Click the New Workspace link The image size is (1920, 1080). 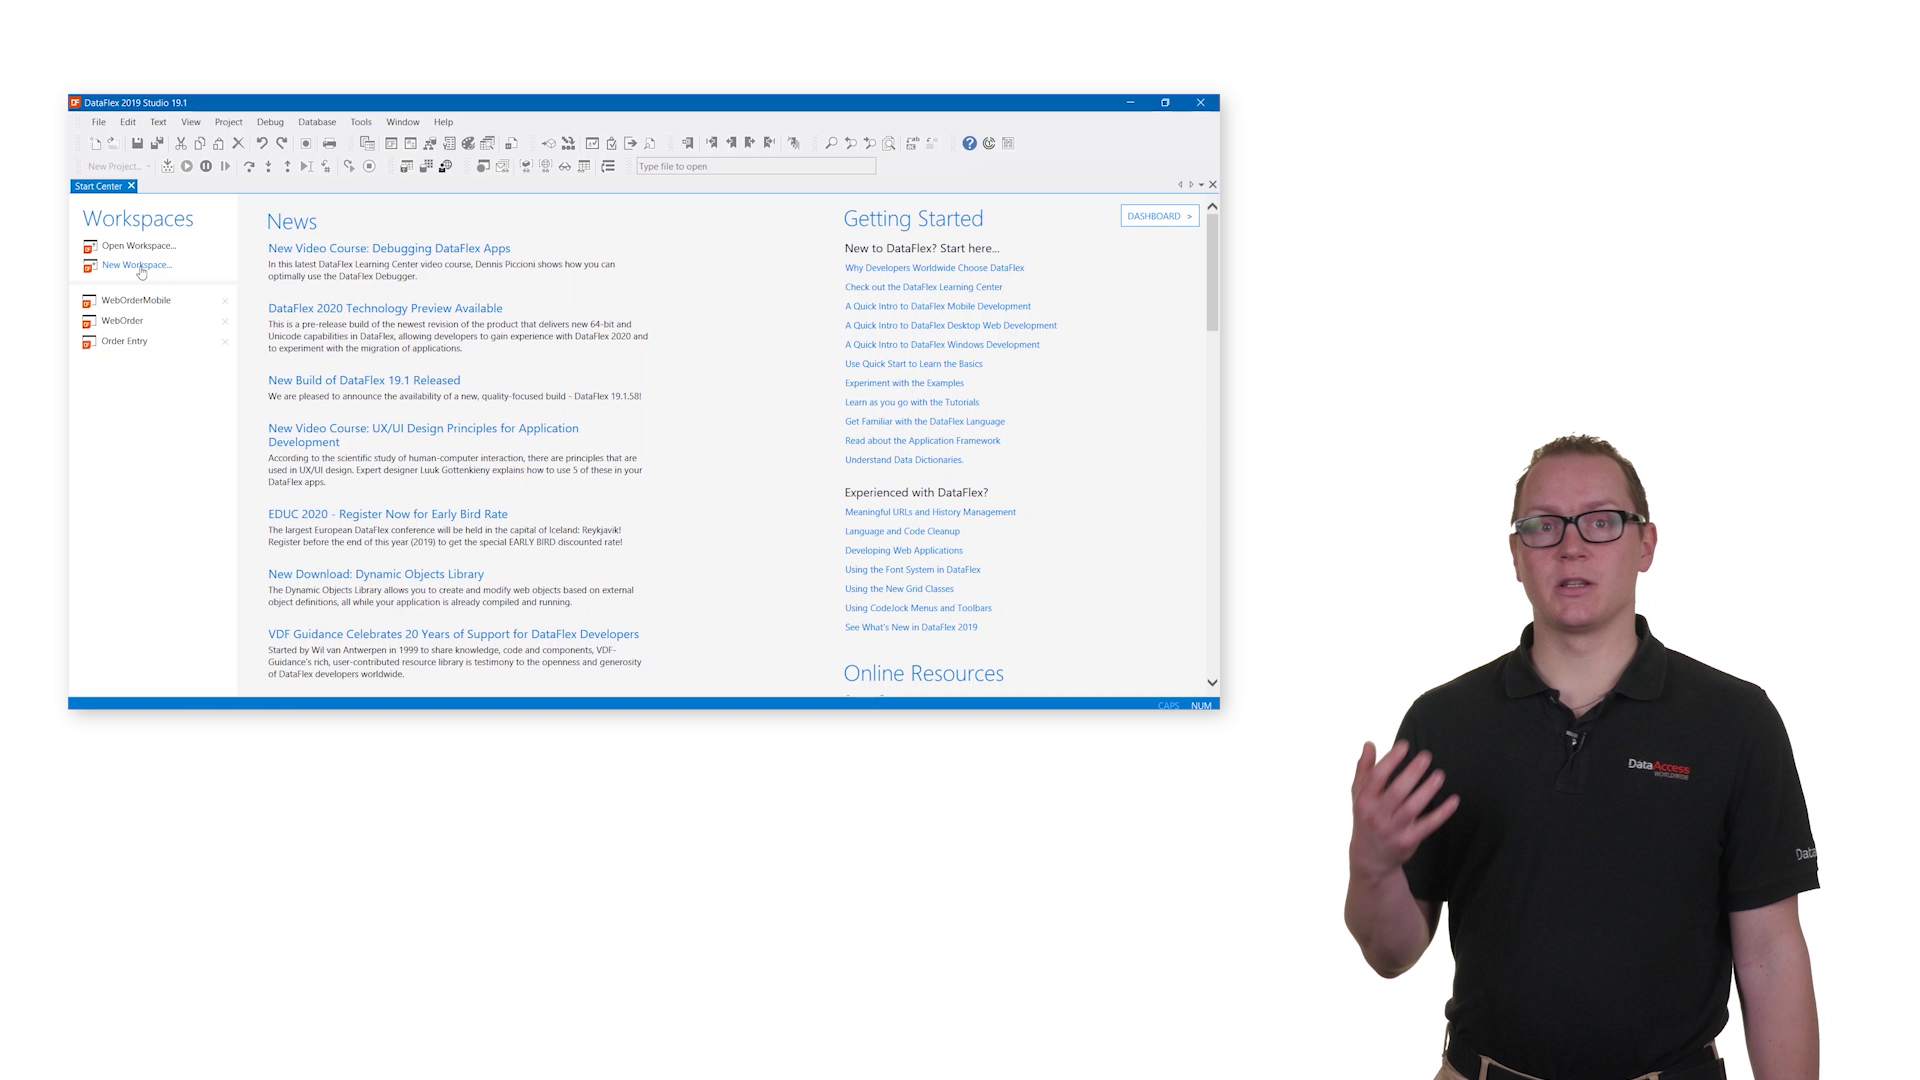click(137, 266)
